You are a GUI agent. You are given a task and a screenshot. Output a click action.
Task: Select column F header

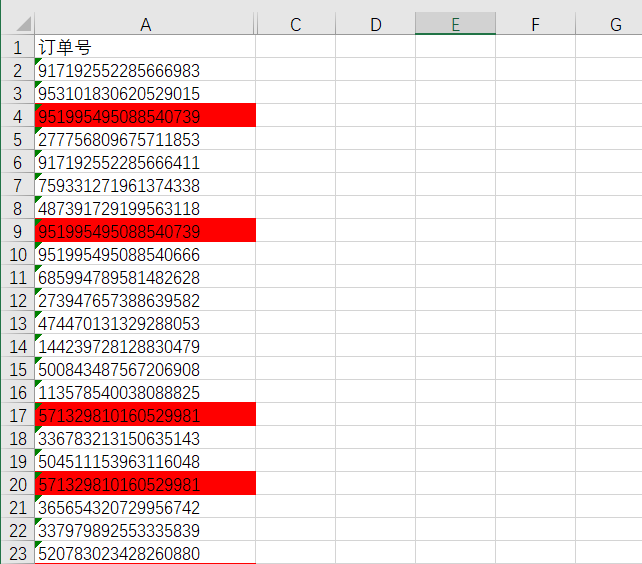tap(535, 25)
